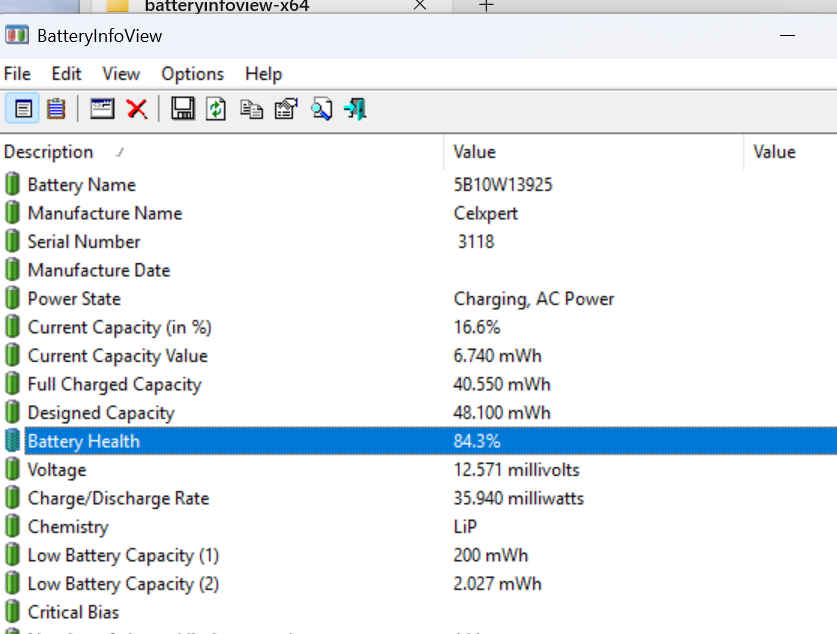Click battery icon beside Full Charged Capacity
The image size is (837, 634).
pos(12,384)
